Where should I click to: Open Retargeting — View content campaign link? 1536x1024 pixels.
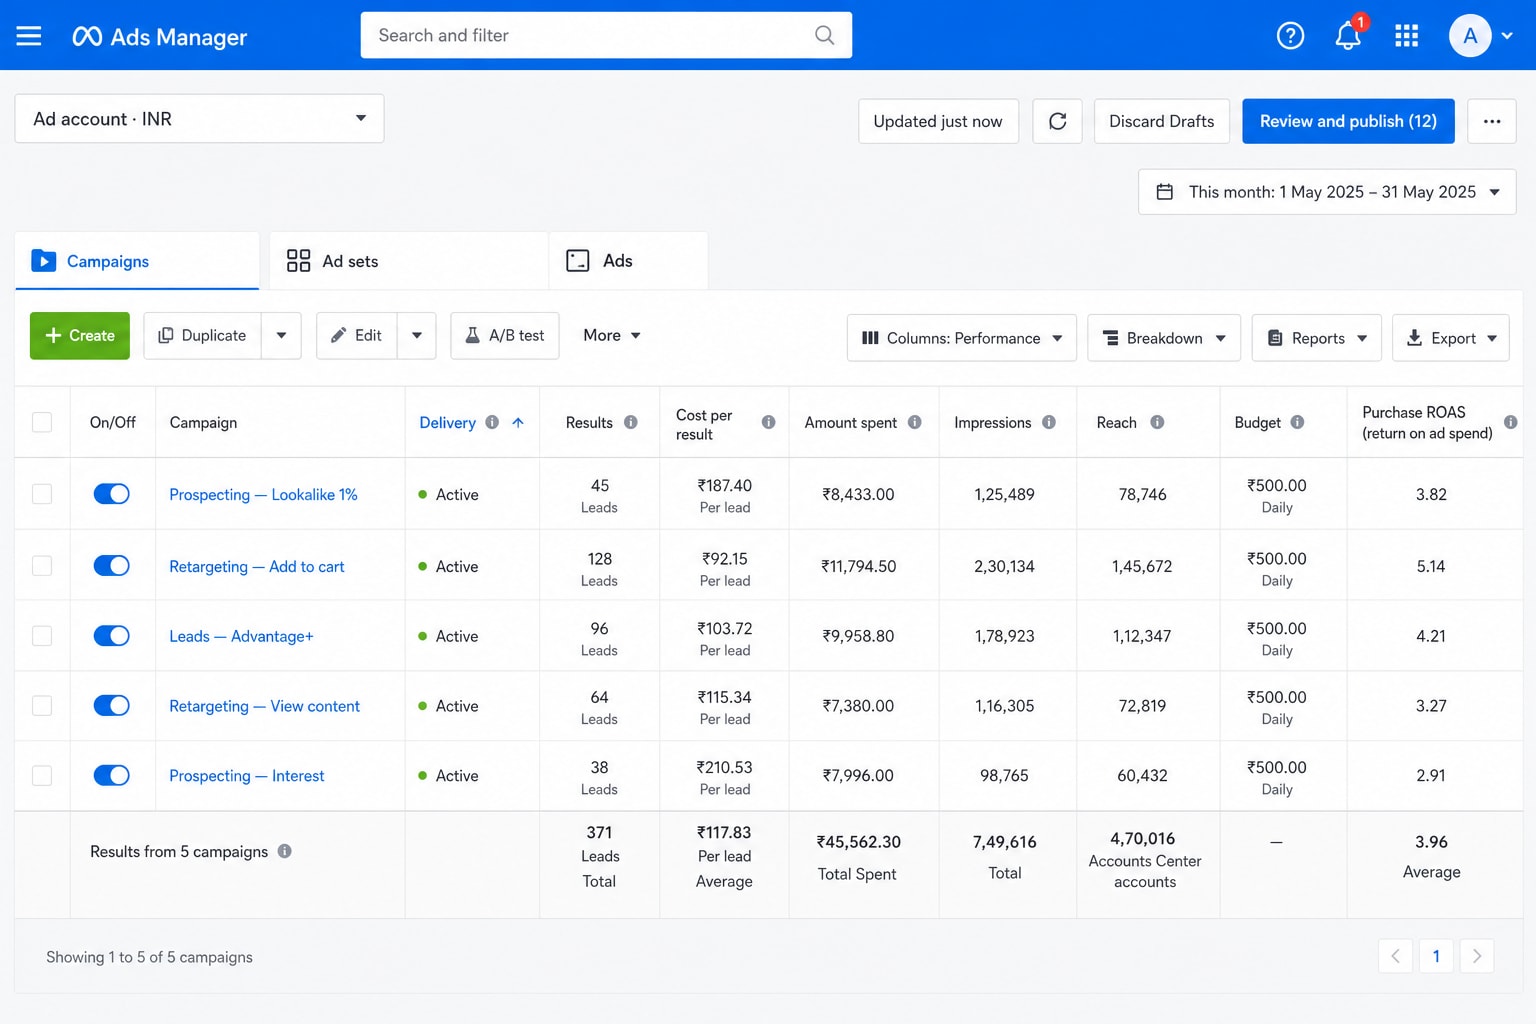[264, 706]
